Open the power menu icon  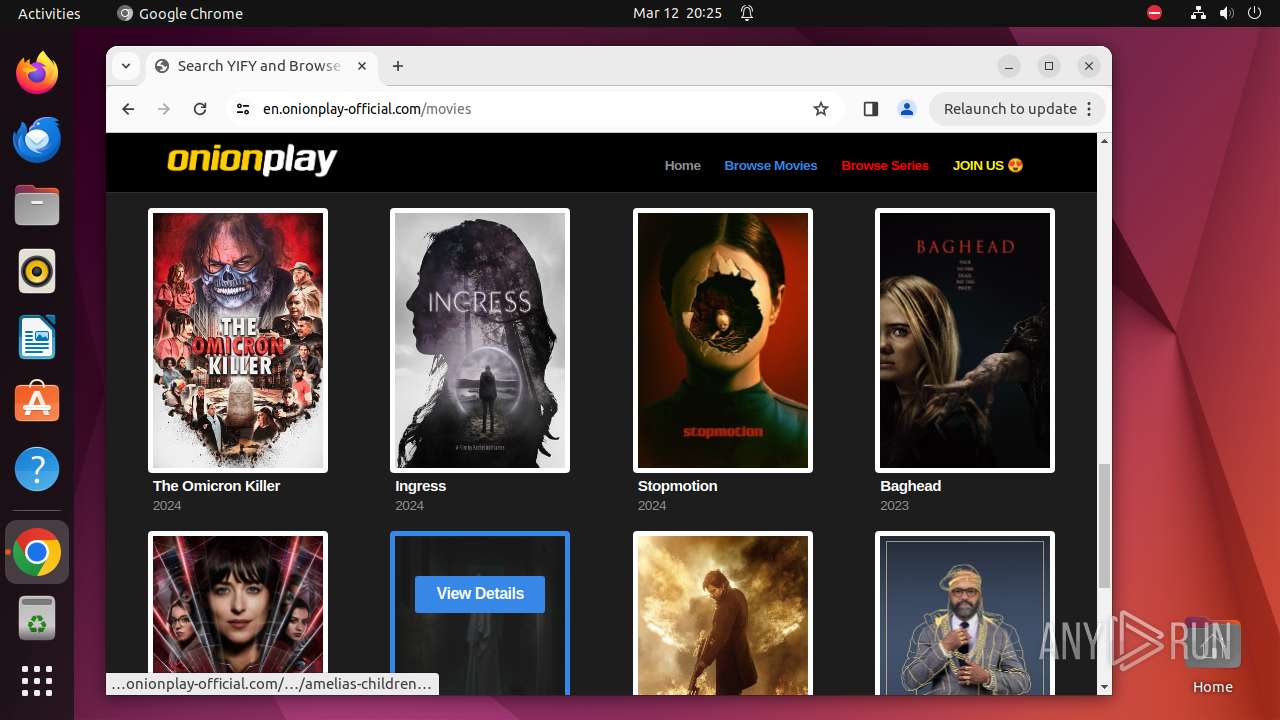click(x=1255, y=13)
